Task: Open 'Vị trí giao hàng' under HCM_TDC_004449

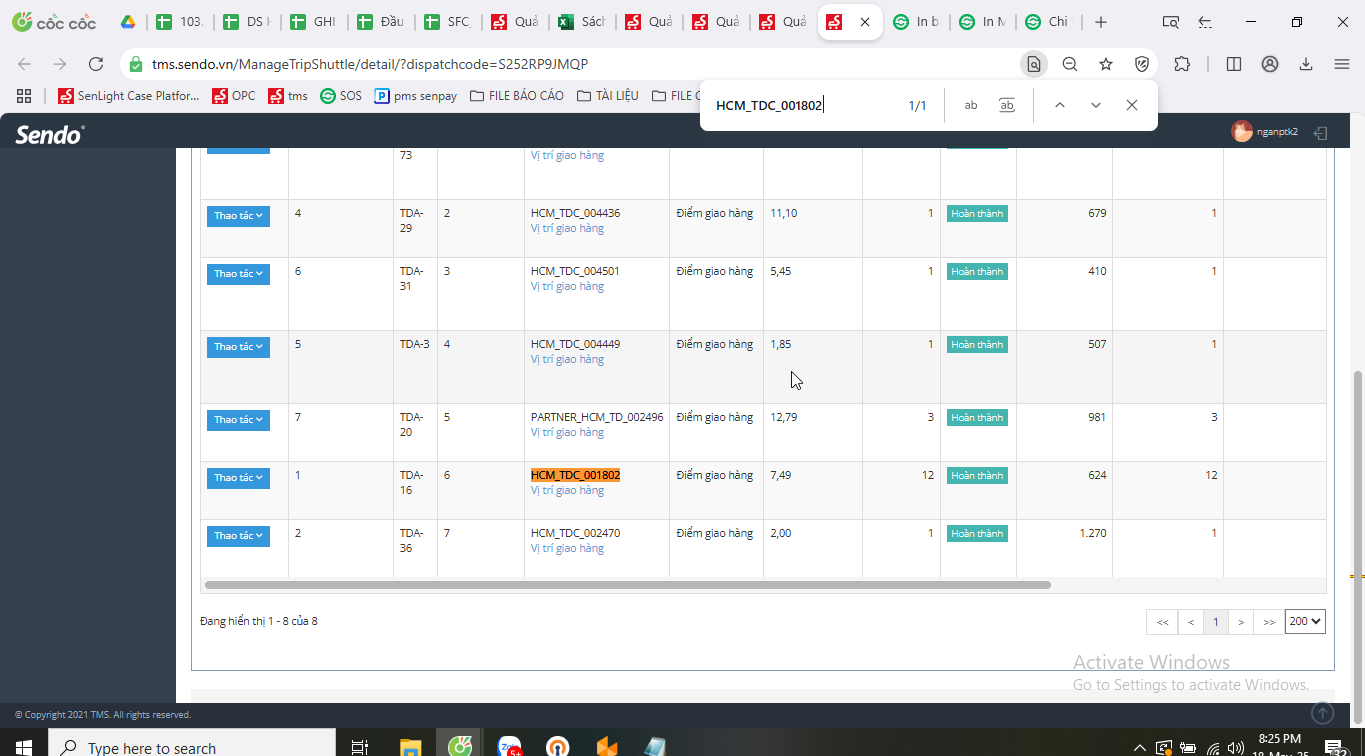Action: pyautogui.click(x=567, y=359)
